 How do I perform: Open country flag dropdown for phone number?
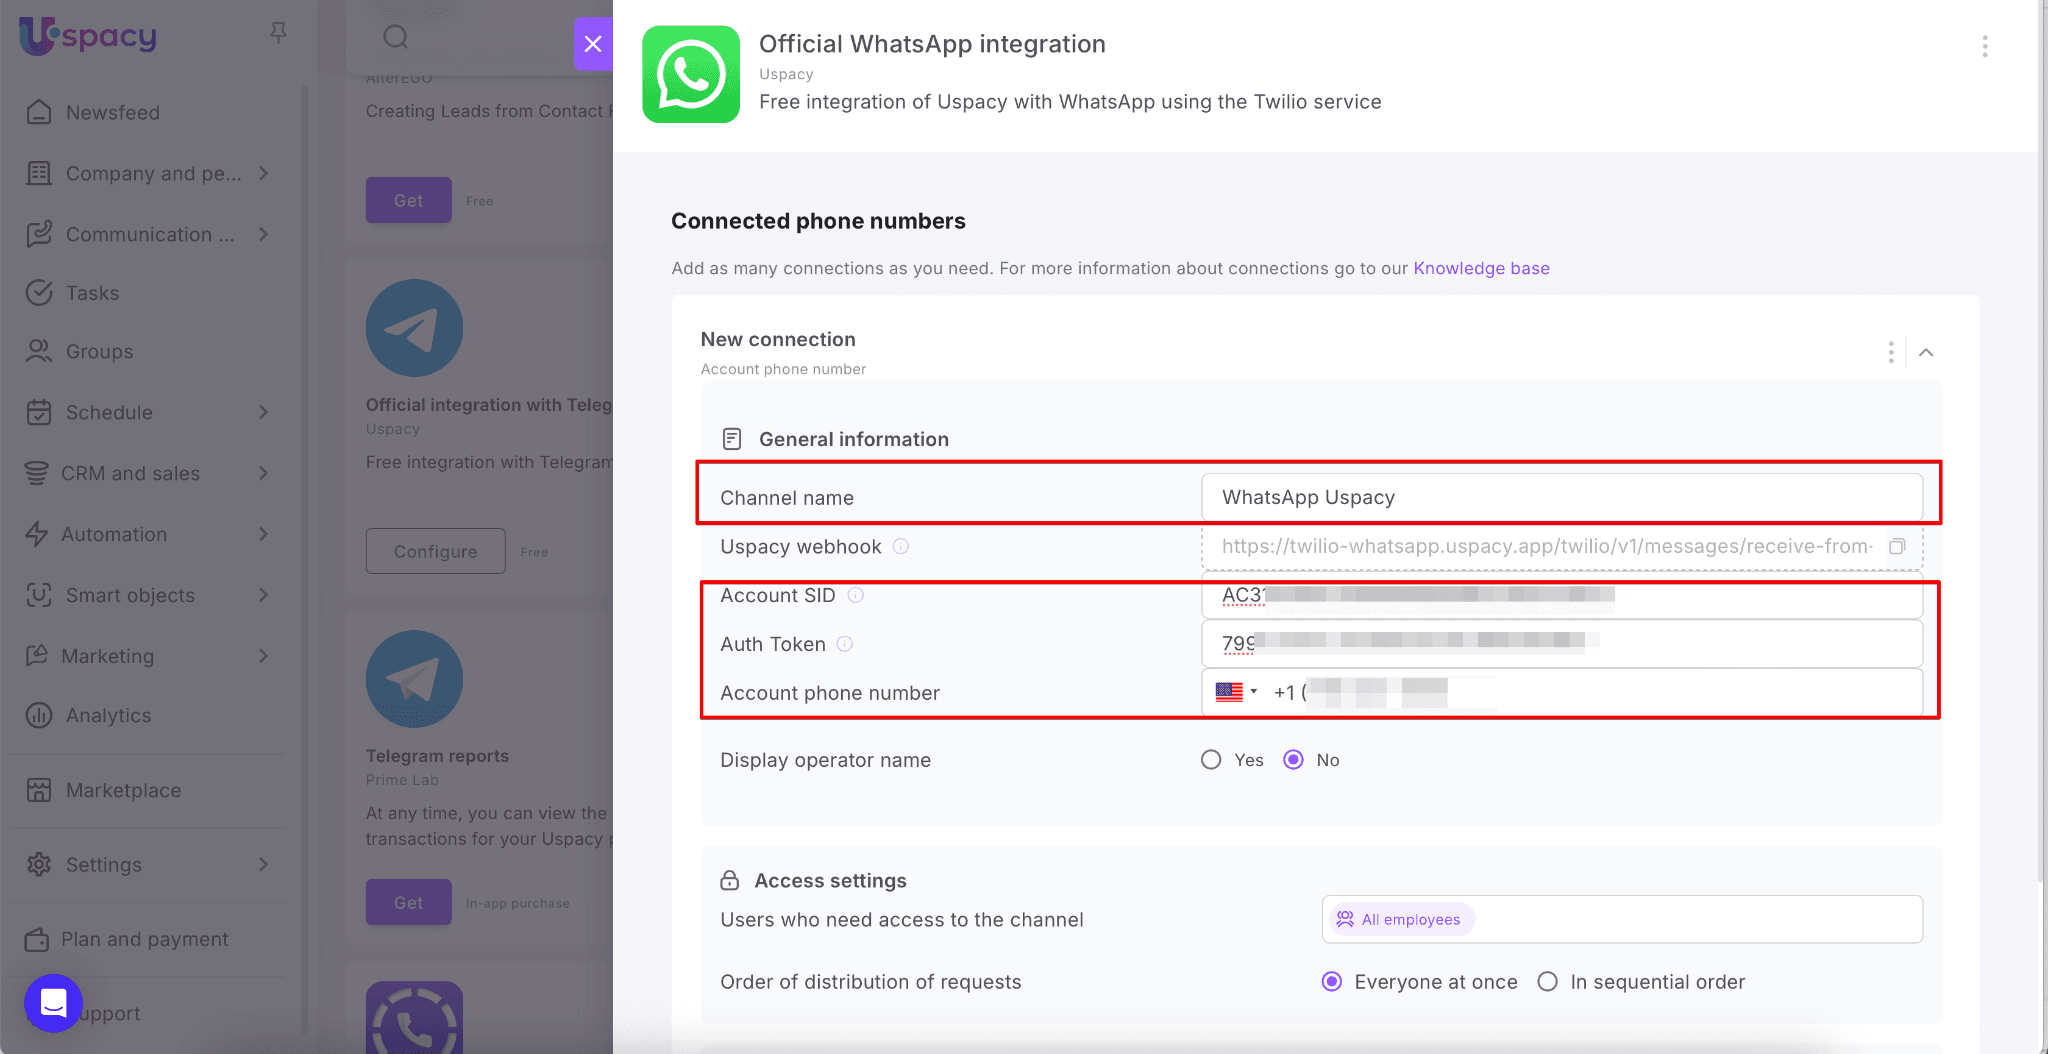(1236, 692)
